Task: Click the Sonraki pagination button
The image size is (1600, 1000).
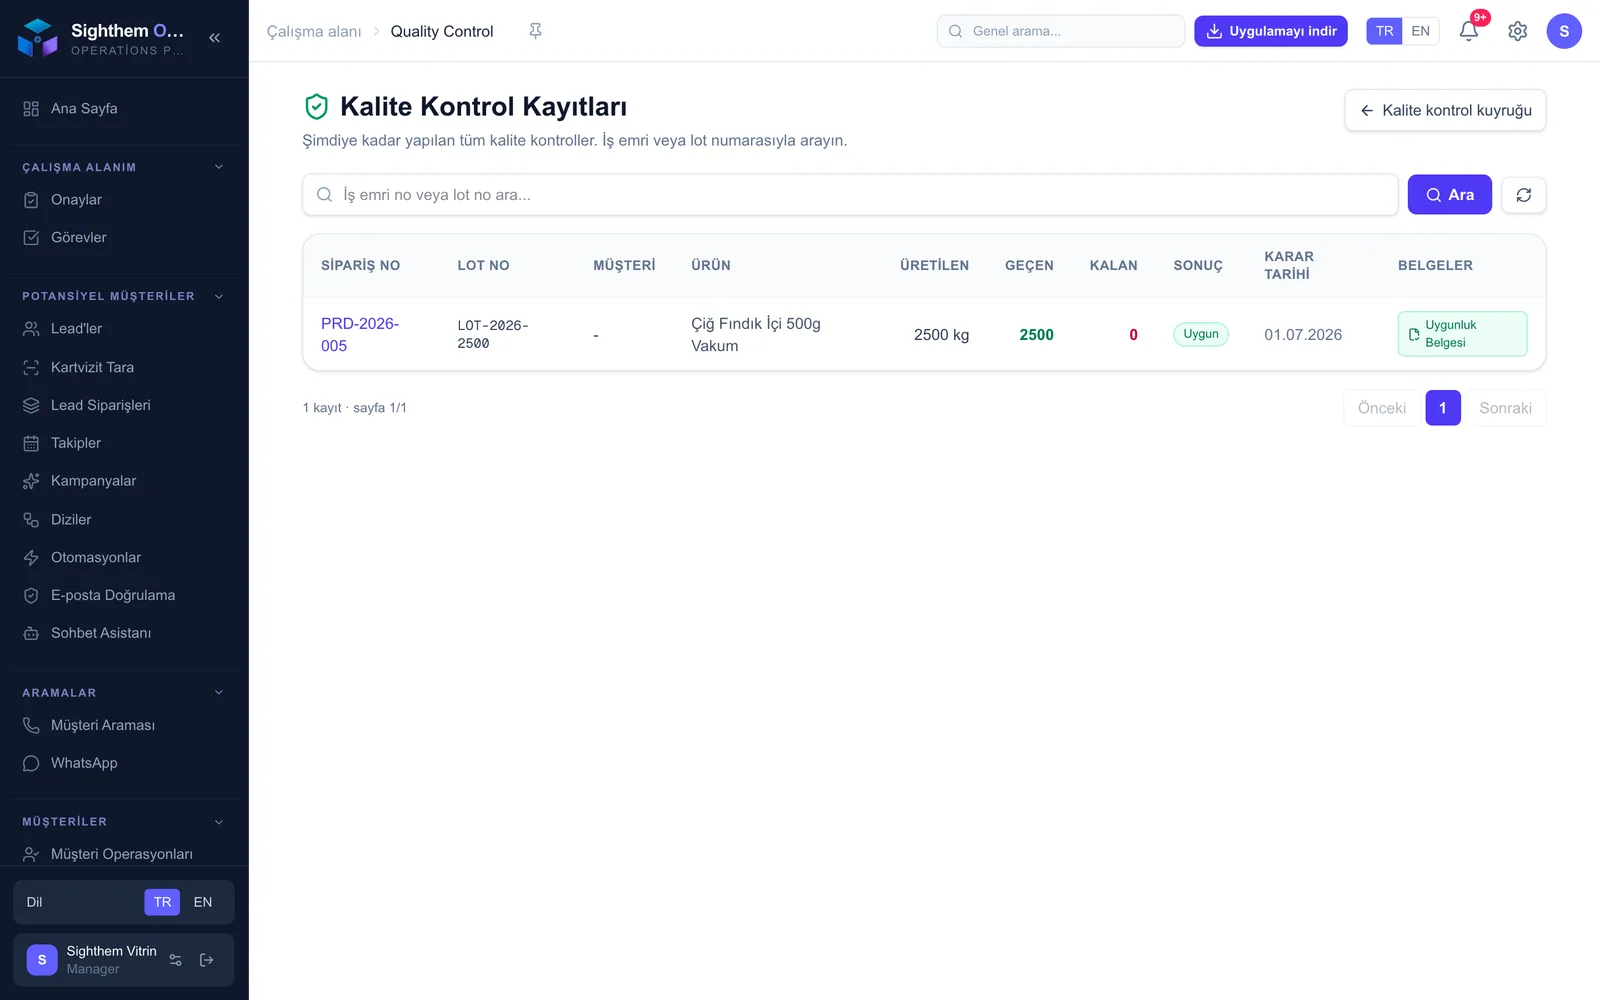Action: 1505,408
